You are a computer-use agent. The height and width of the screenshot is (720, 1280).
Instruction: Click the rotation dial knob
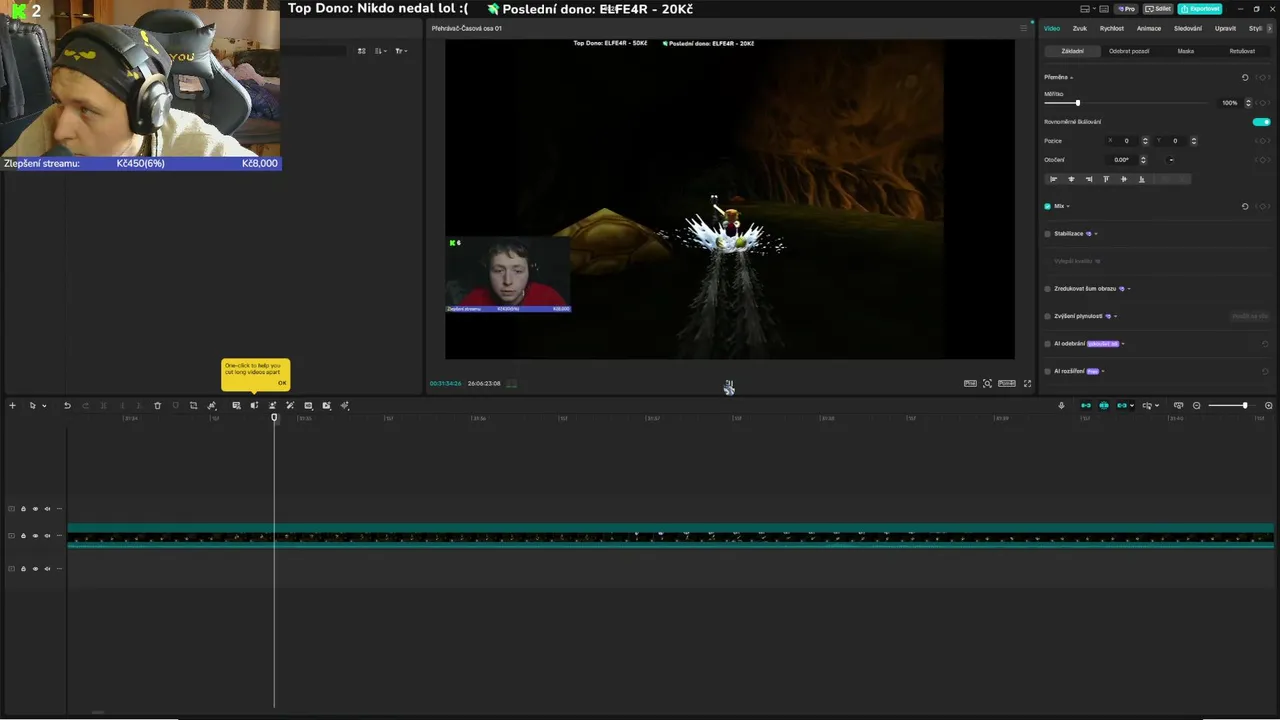pos(1171,160)
